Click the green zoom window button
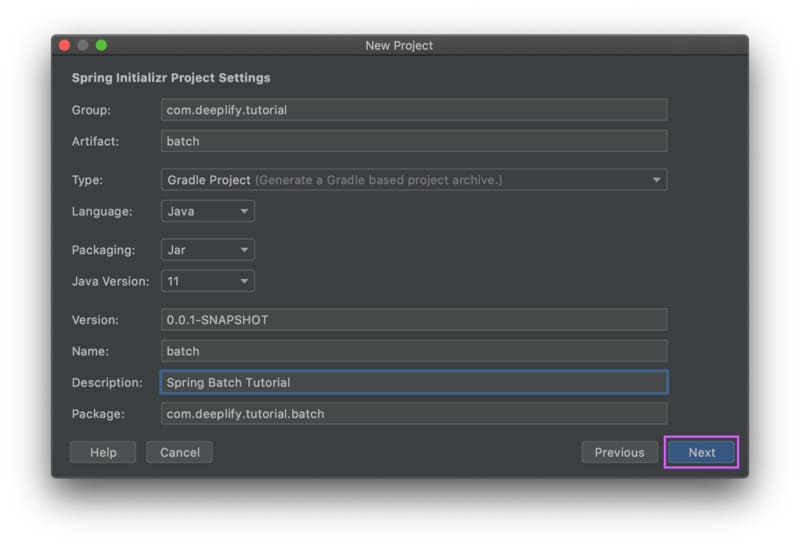Image resolution: width=800 pixels, height=546 pixels. [x=101, y=46]
